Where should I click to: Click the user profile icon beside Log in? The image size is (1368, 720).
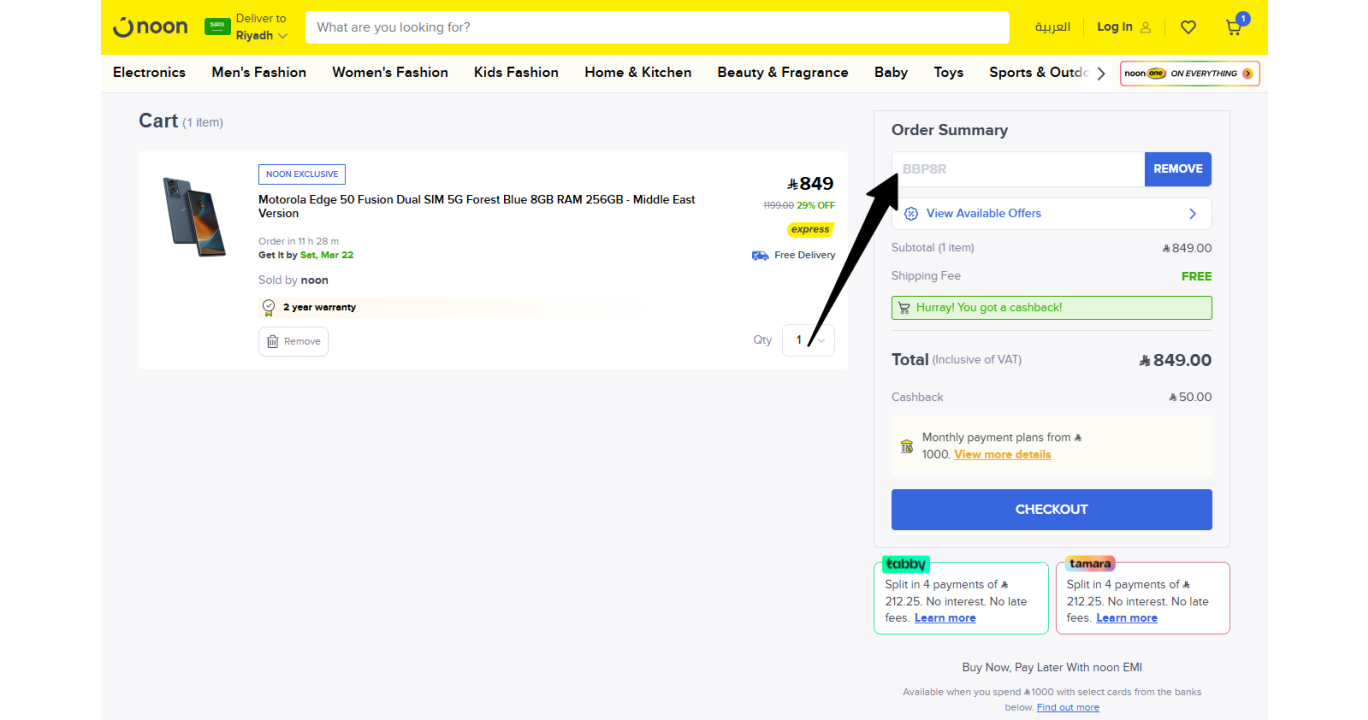click(x=1146, y=28)
